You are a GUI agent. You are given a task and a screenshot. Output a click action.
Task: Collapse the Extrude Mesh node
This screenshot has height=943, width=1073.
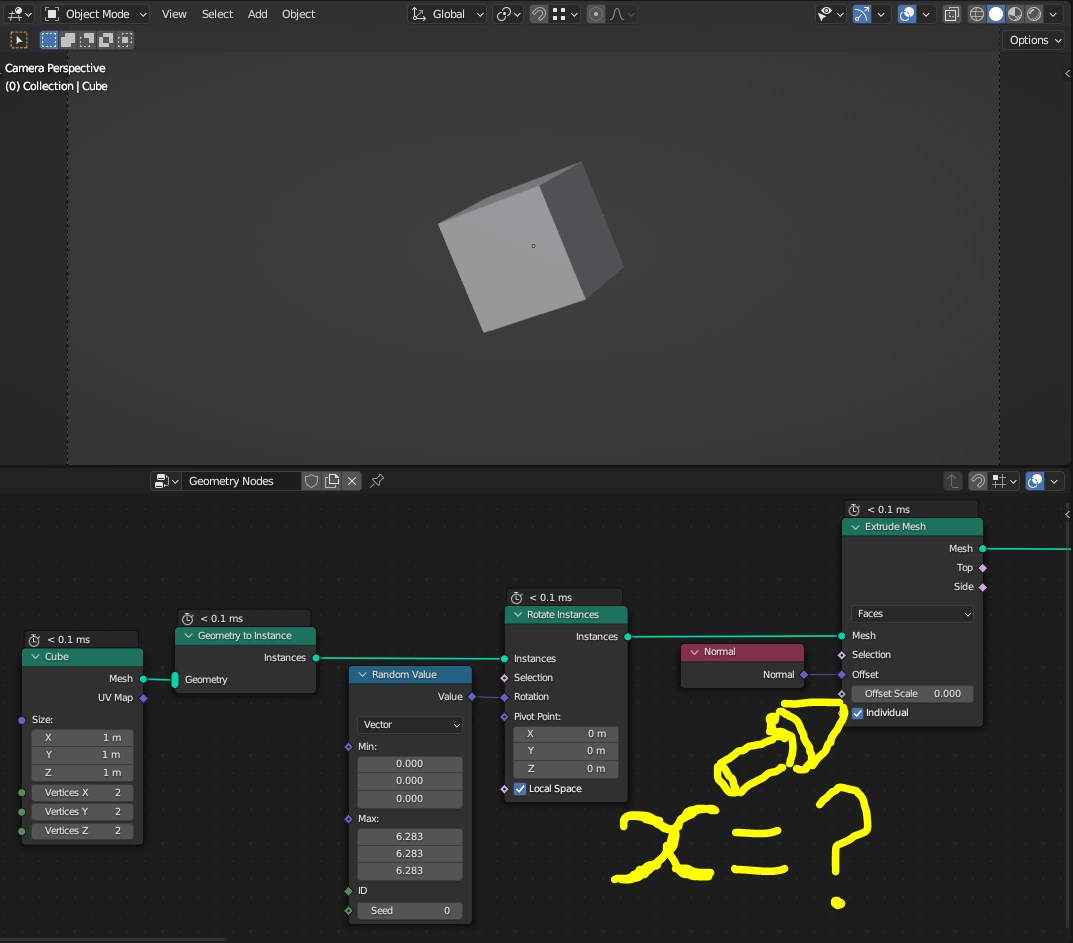pos(855,527)
